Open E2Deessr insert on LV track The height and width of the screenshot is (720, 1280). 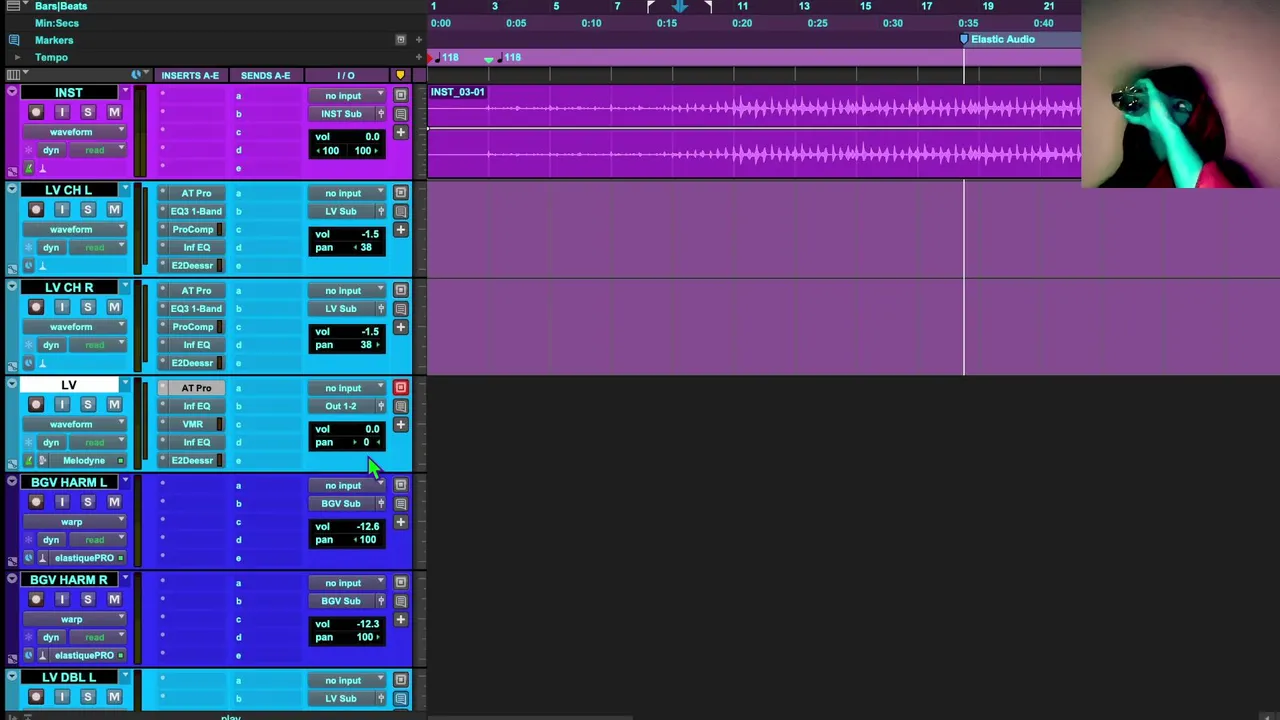pyautogui.click(x=196, y=460)
